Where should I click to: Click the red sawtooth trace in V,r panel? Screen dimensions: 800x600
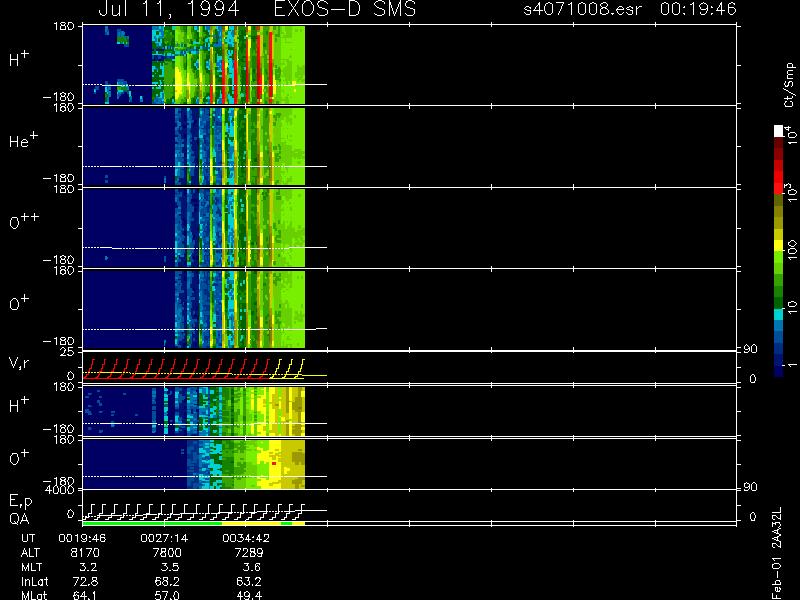tap(177, 369)
